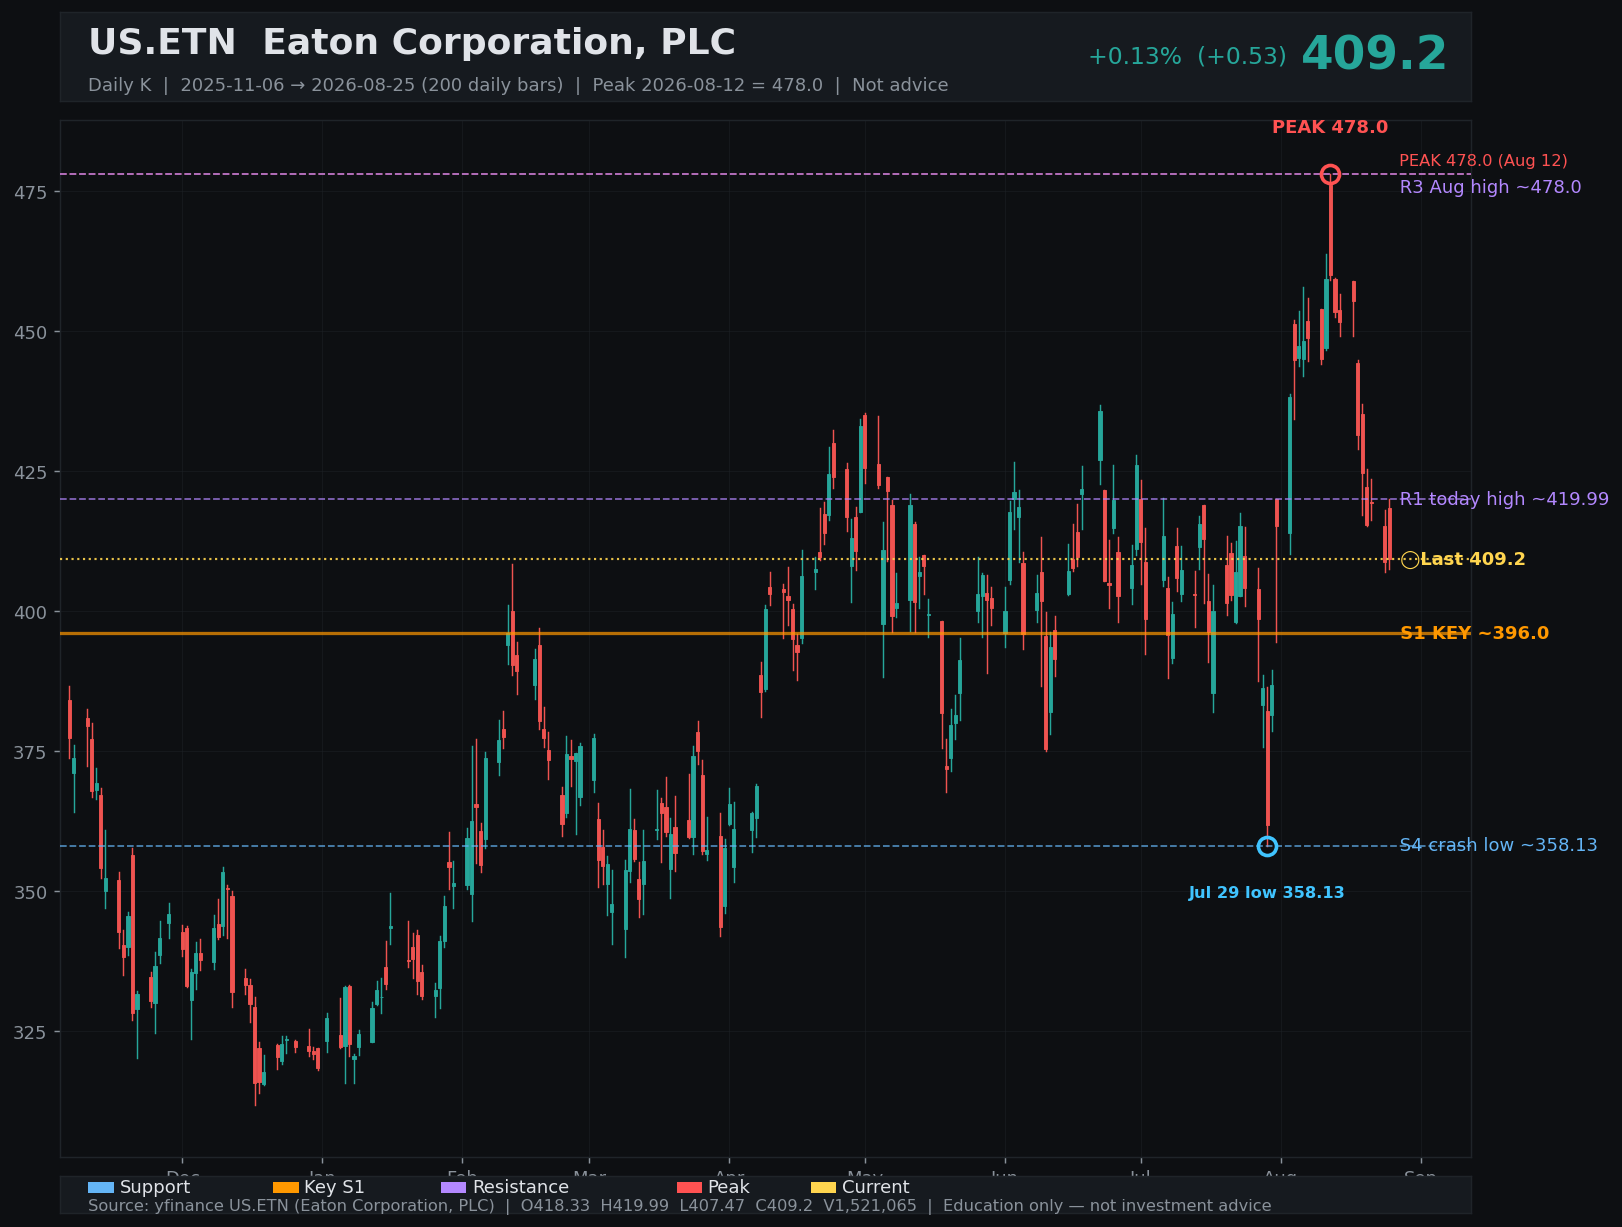Click the 'Peak 2026-08-12 = 478.0' subtitle text
The height and width of the screenshot is (1227, 1622).
[707, 86]
